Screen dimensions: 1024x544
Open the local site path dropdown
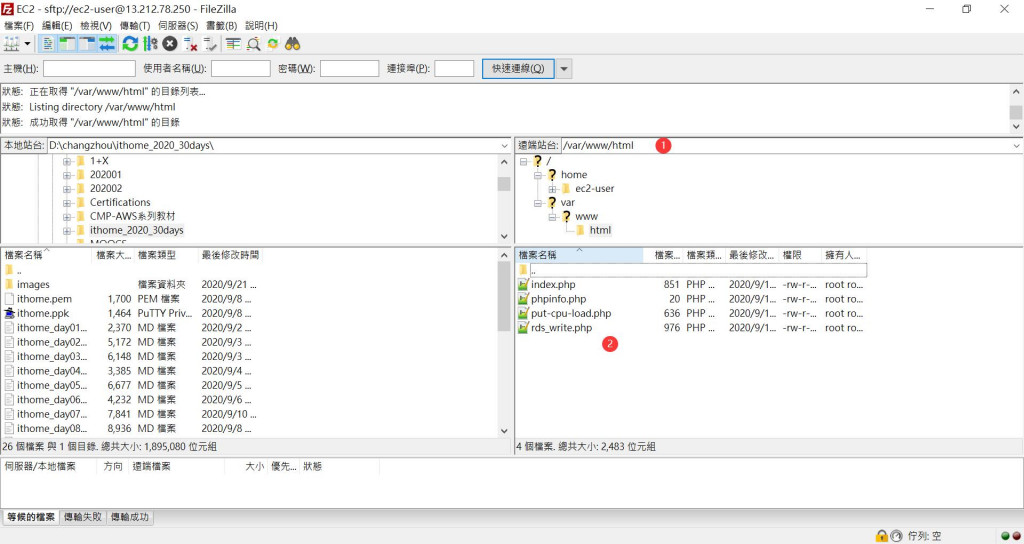coord(504,146)
